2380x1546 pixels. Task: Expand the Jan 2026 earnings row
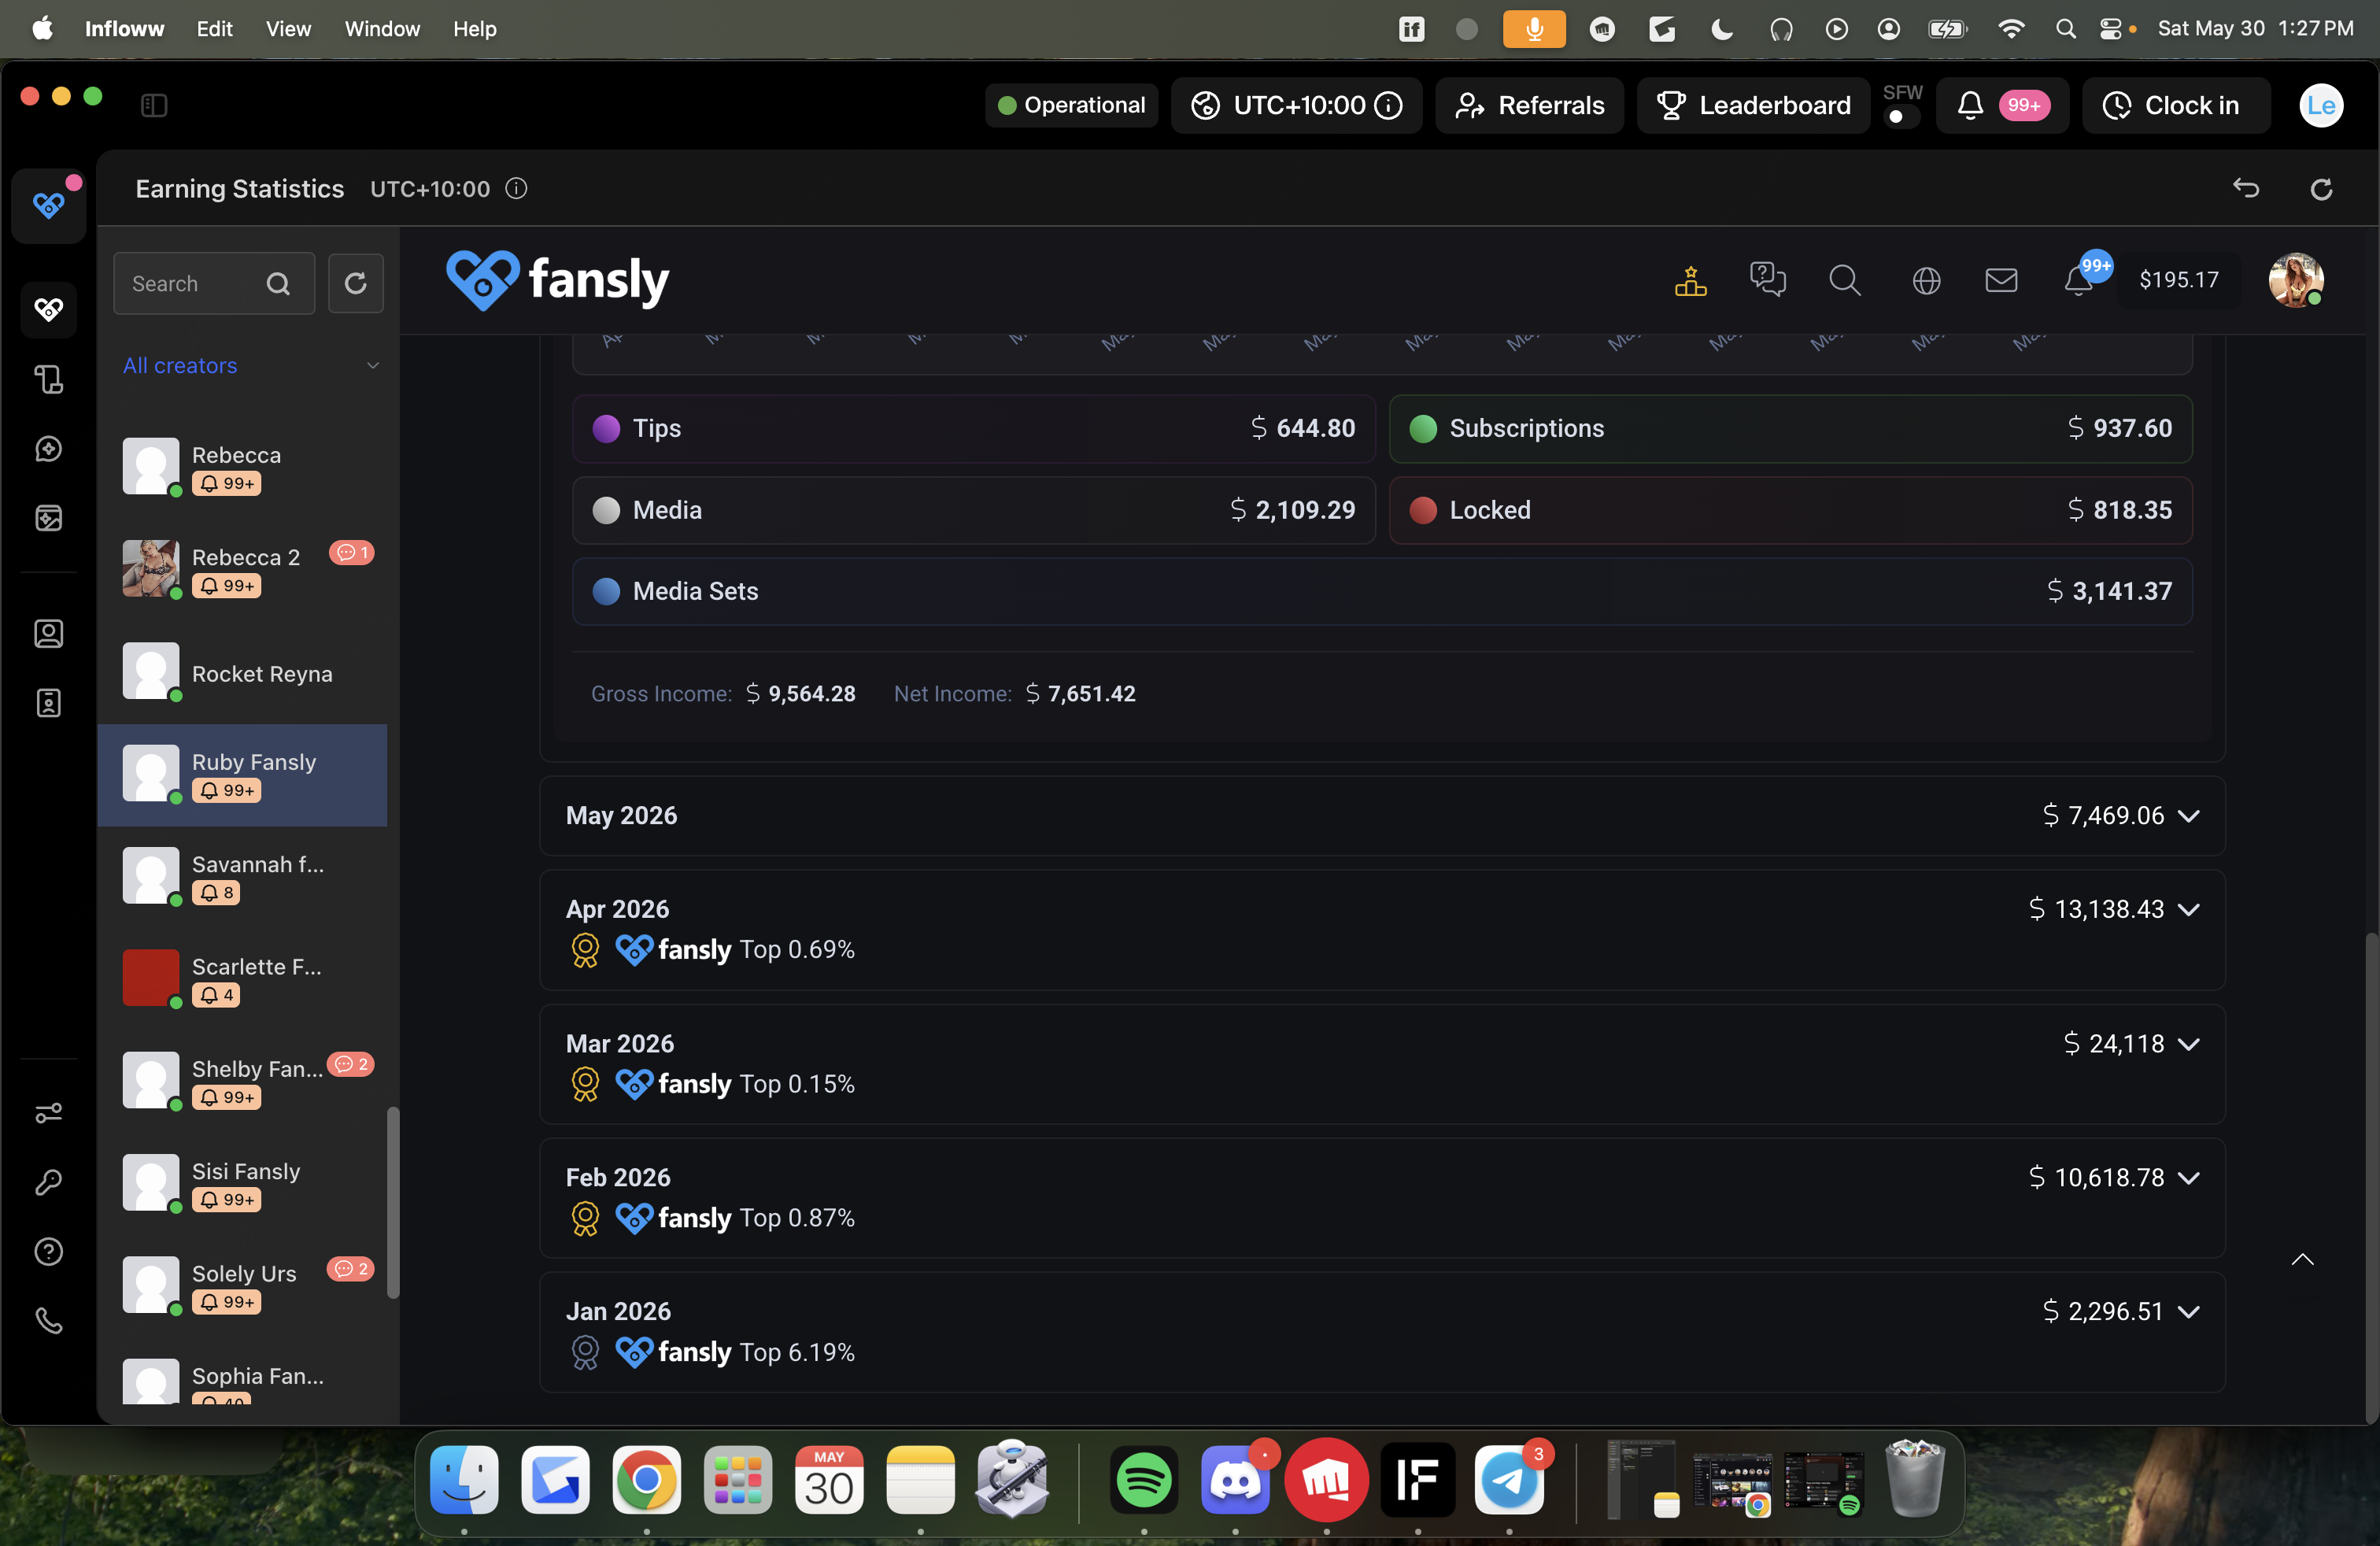click(1382, 1332)
